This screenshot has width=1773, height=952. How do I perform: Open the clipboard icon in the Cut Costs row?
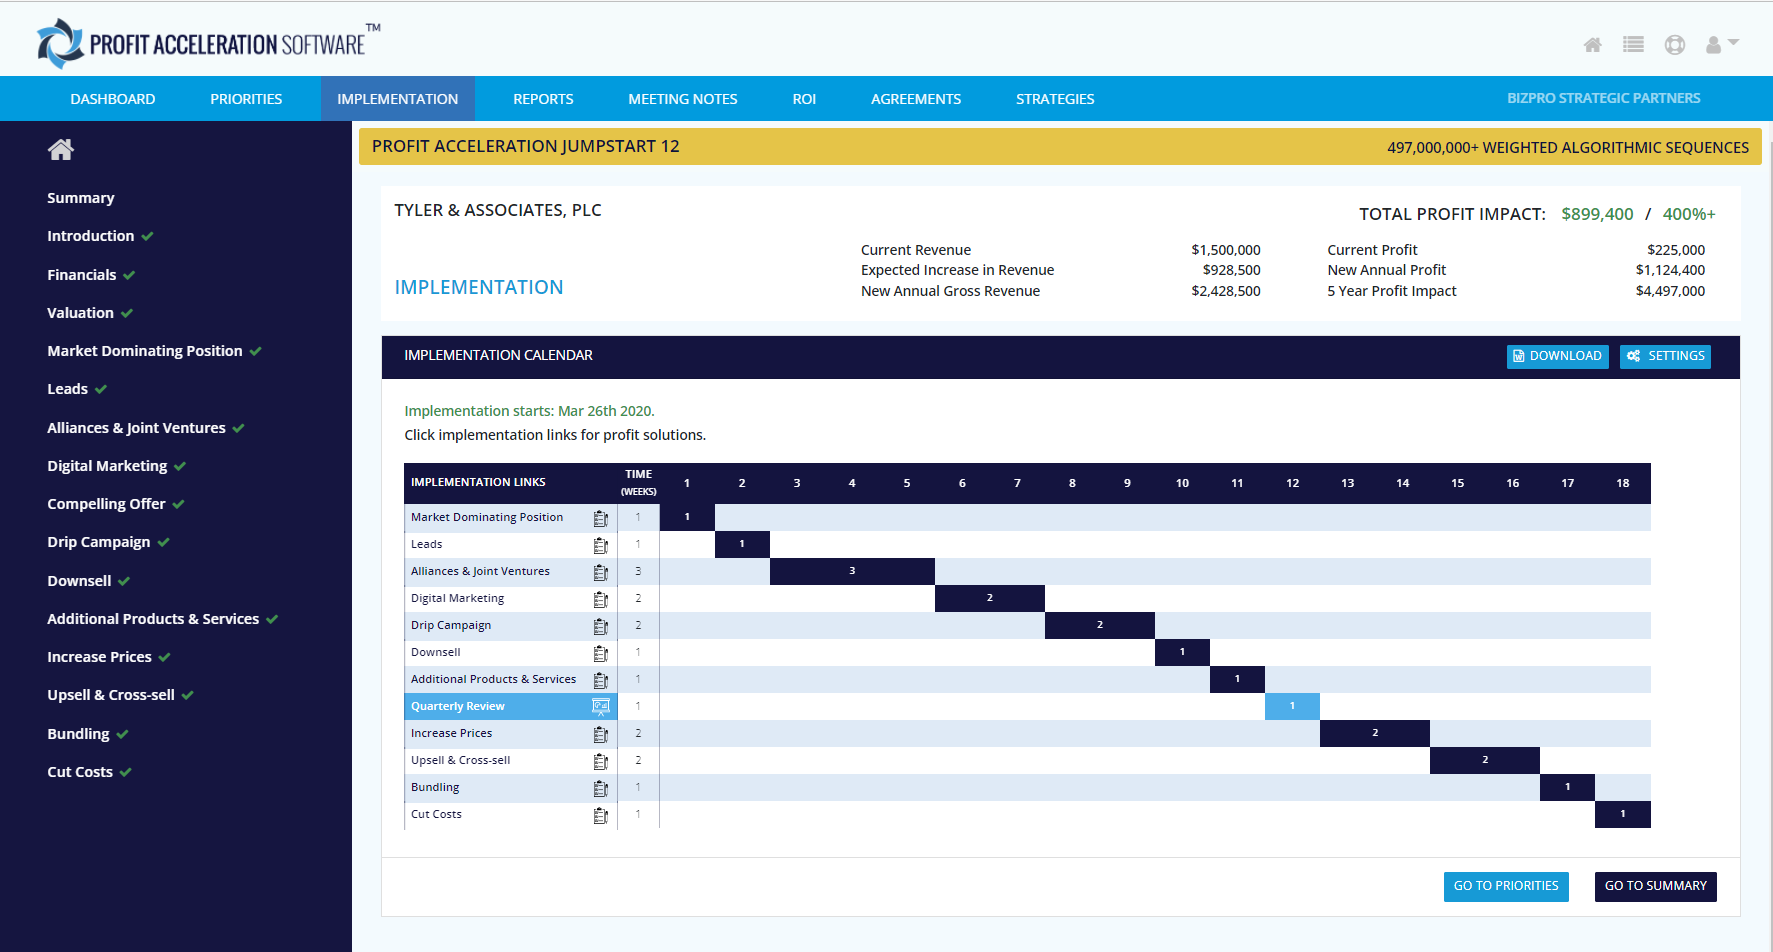600,815
